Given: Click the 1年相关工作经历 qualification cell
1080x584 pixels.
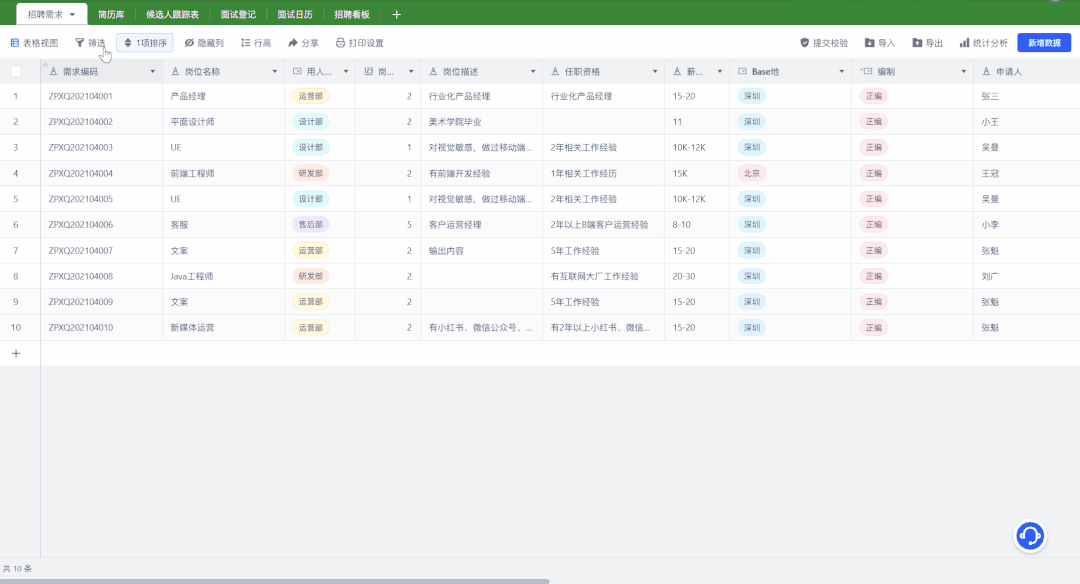Looking at the screenshot, I should [x=603, y=174].
